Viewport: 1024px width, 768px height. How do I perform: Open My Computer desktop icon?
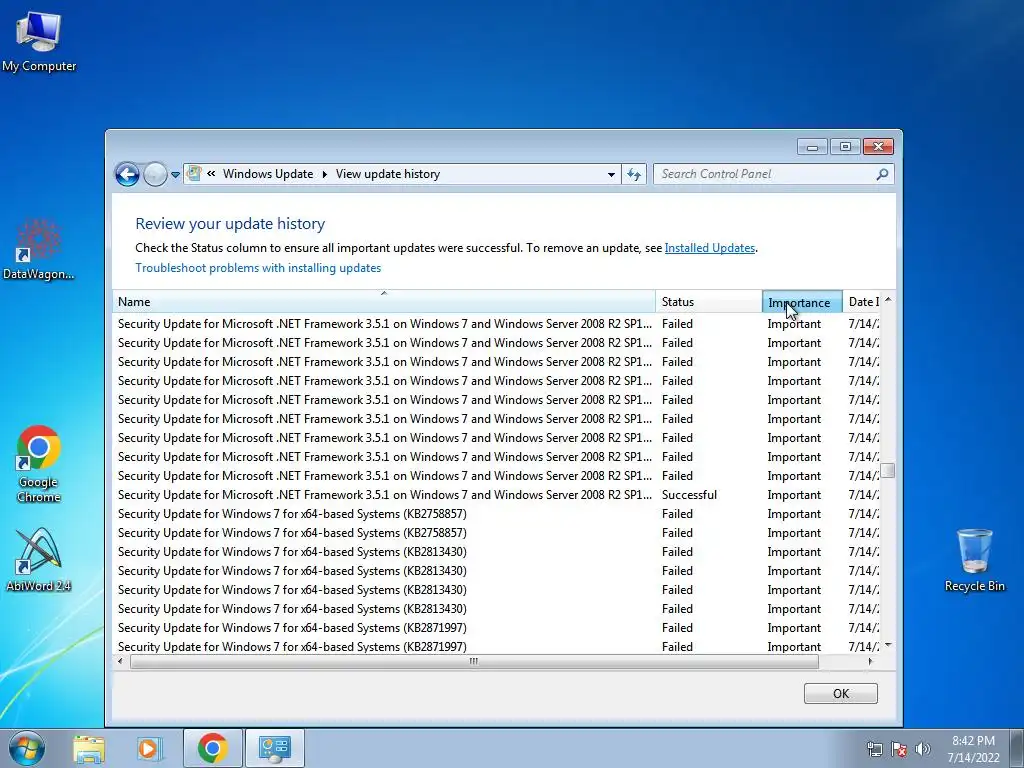click(x=39, y=42)
